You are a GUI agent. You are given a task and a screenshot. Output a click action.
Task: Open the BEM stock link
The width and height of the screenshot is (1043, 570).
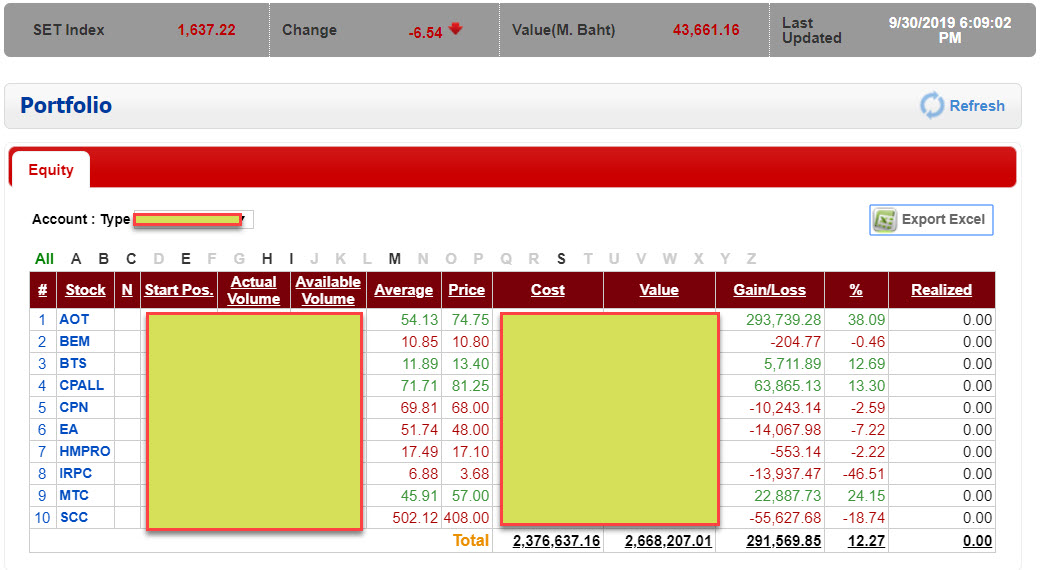tap(74, 341)
